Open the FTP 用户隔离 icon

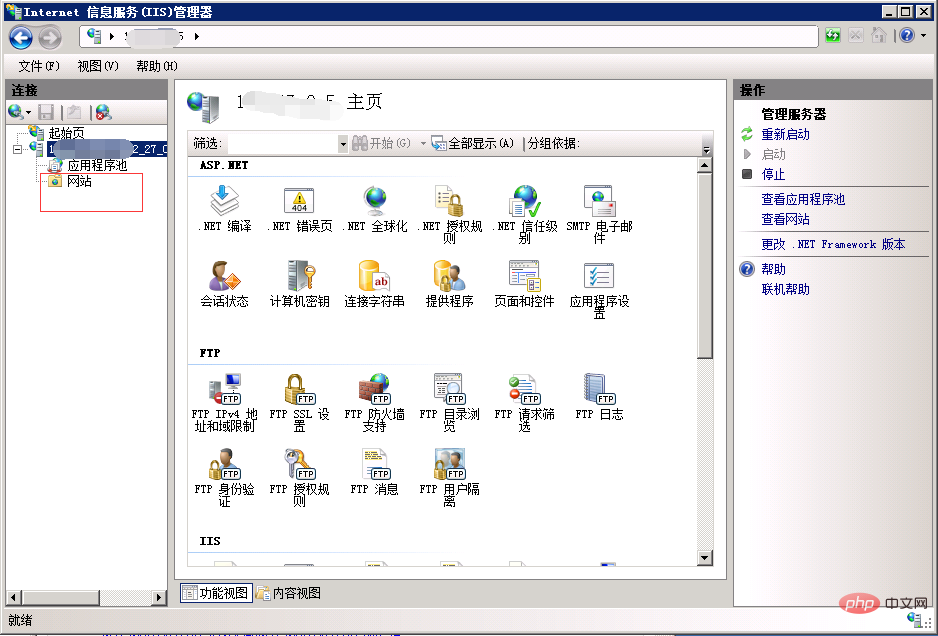point(449,477)
